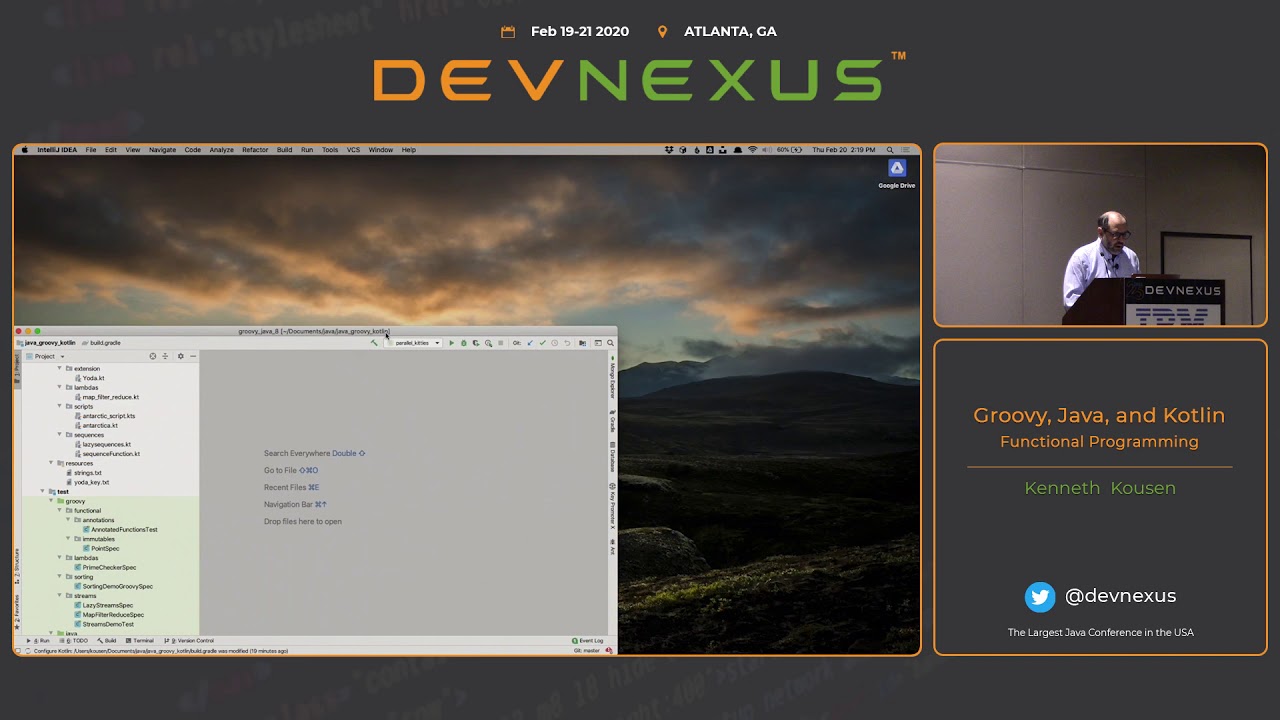The image size is (1280, 720).
Task: Open the VCS menu
Action: pos(353,150)
